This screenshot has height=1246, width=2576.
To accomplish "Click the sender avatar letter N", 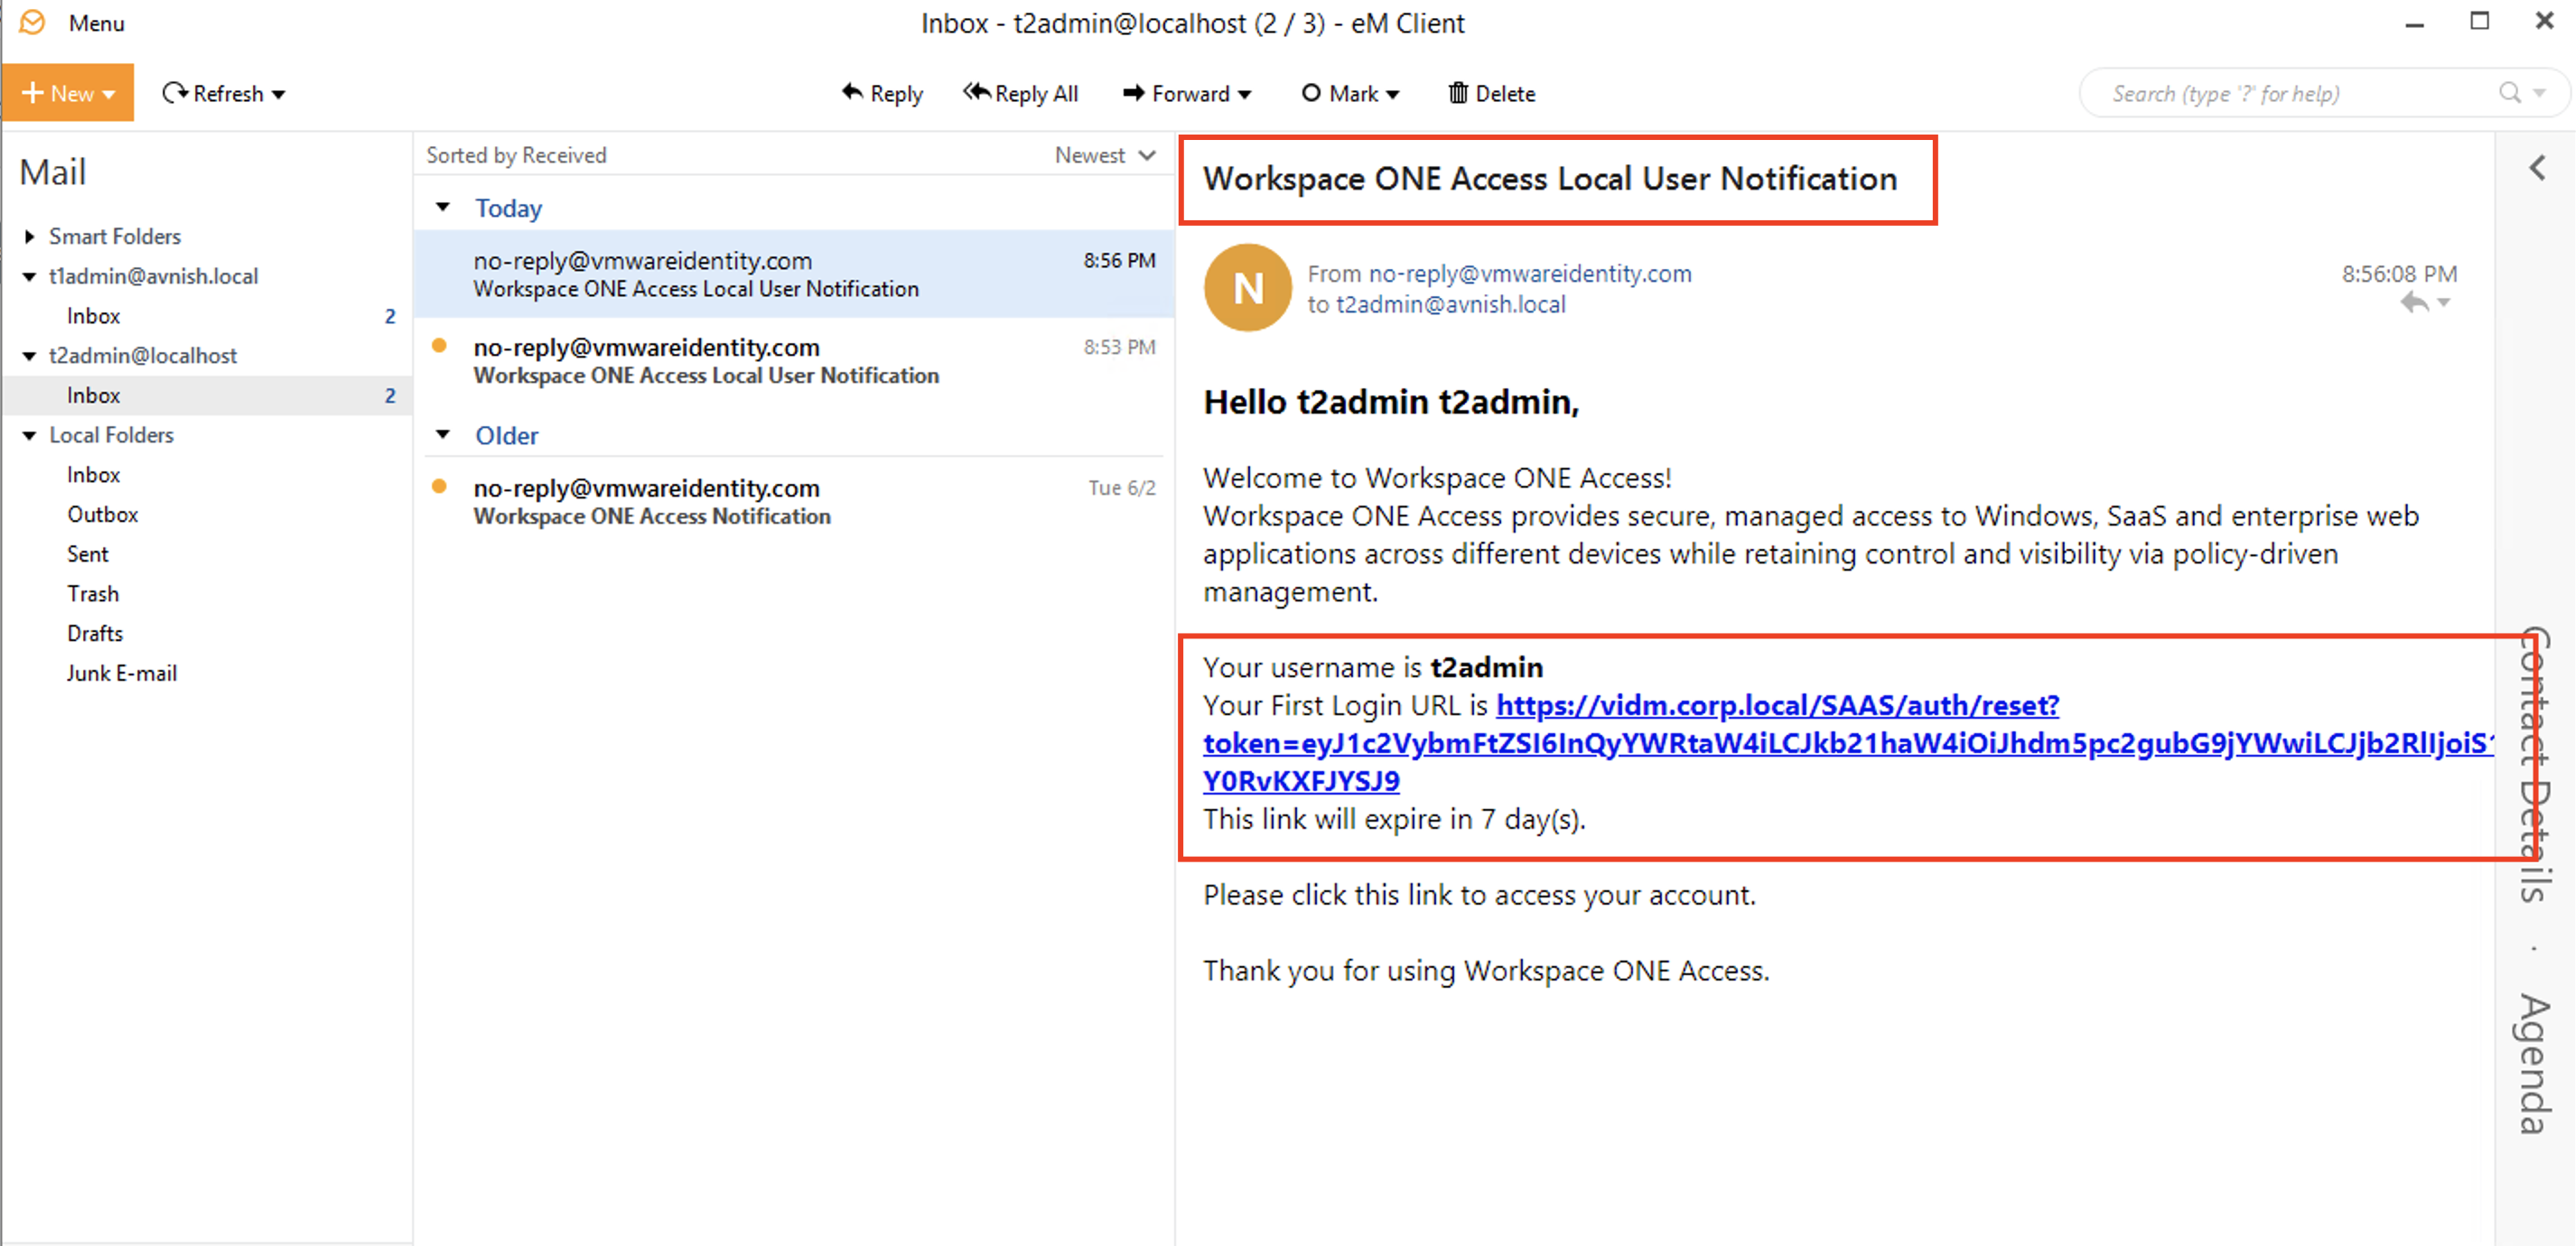I will [1247, 288].
